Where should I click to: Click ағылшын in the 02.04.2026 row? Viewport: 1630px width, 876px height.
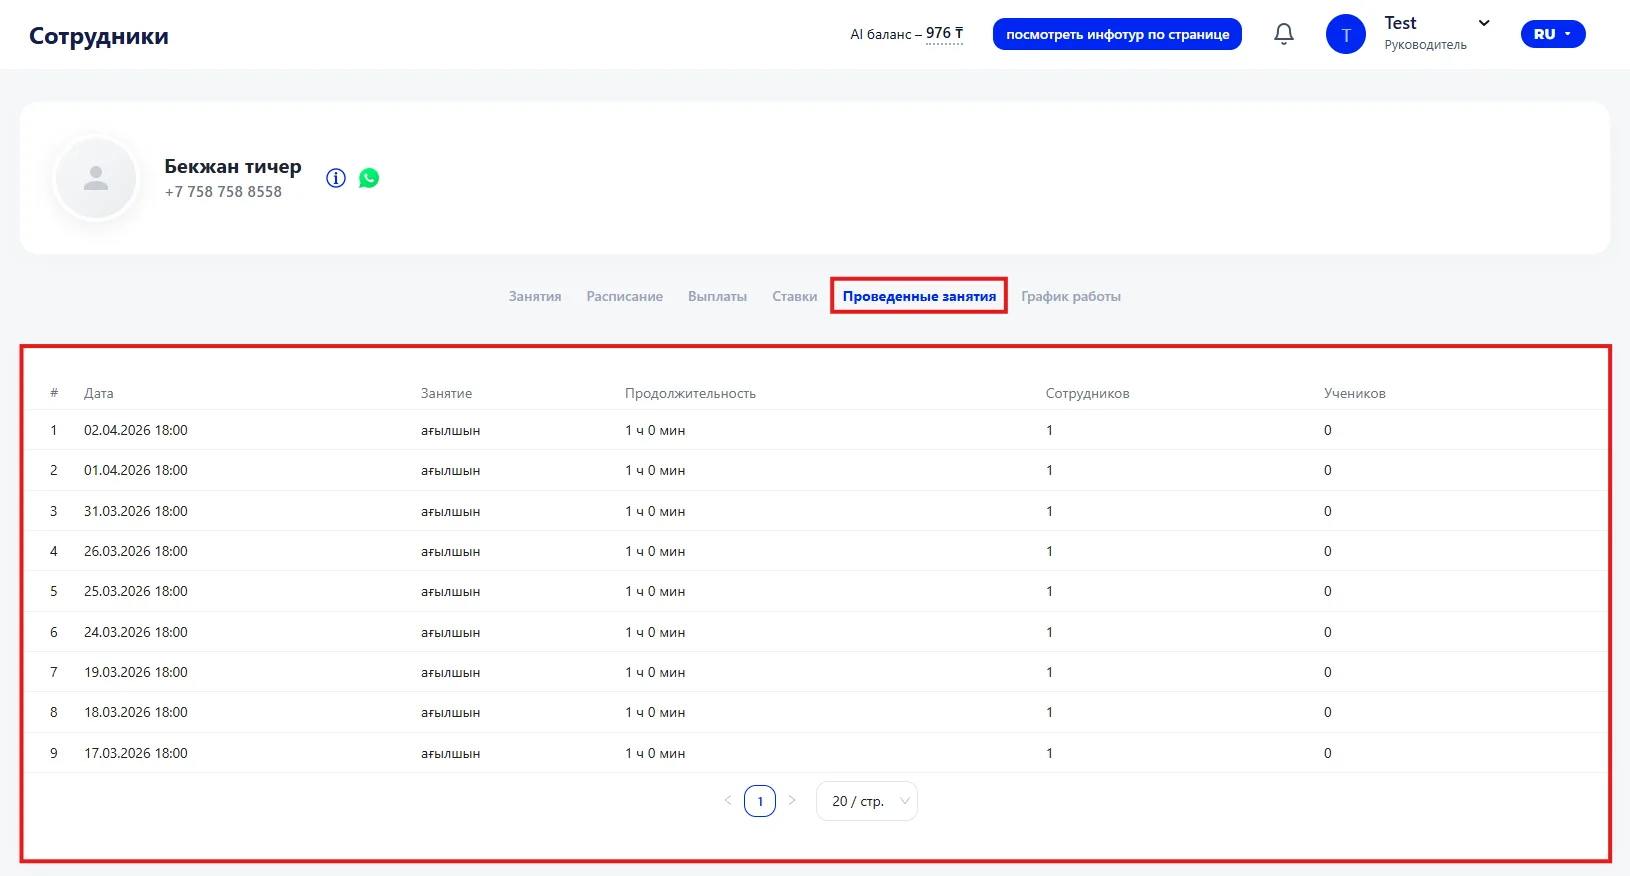tap(451, 431)
